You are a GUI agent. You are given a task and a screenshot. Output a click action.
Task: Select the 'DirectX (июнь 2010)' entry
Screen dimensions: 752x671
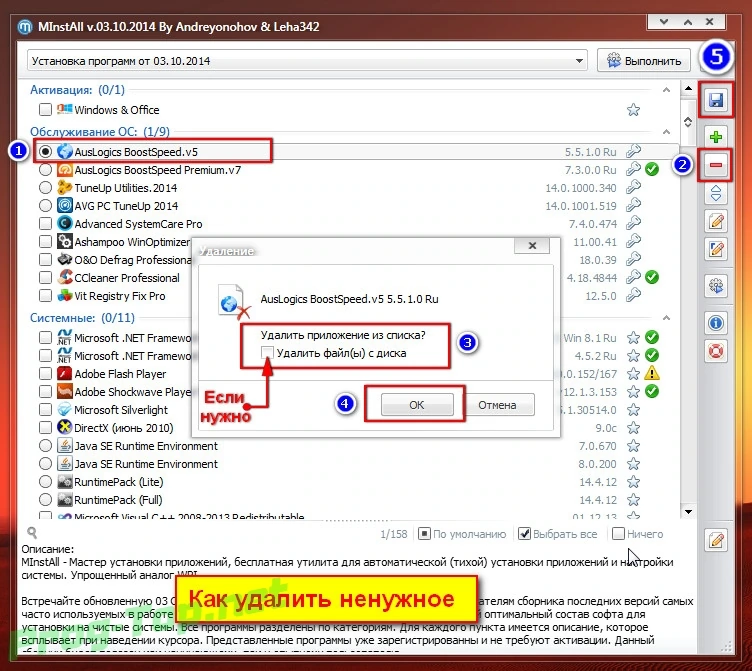point(124,428)
